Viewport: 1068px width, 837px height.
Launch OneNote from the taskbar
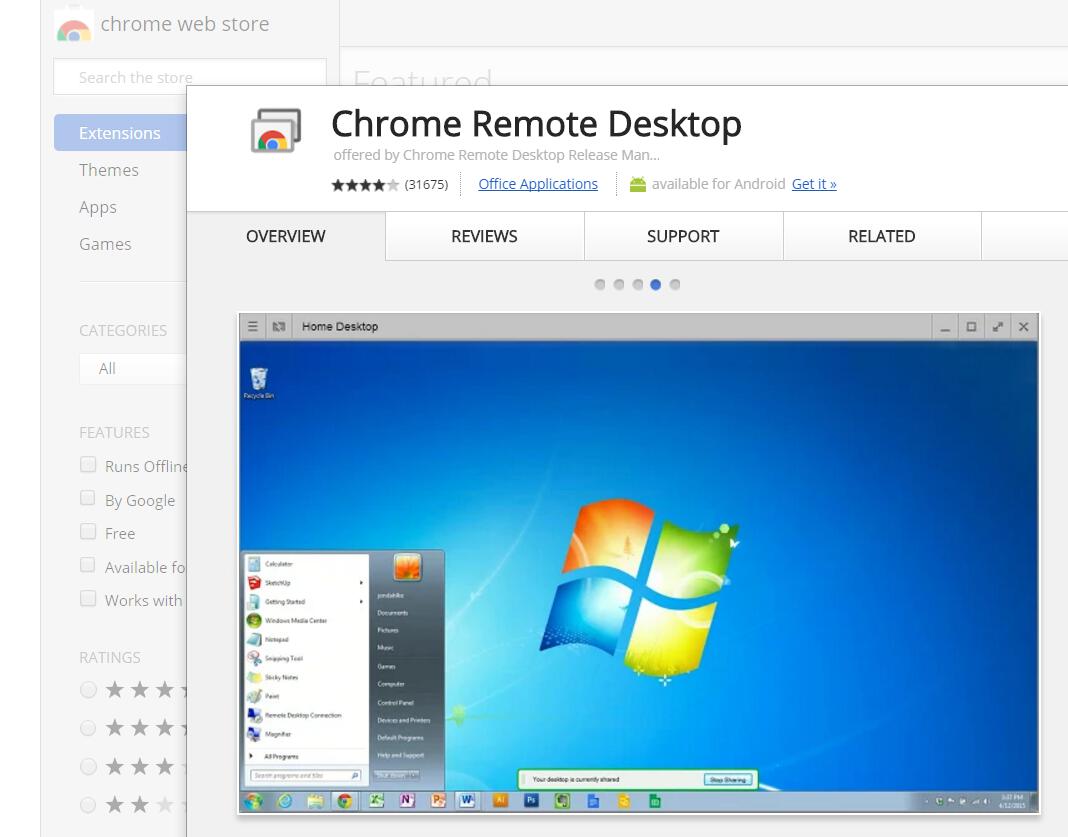coord(407,801)
